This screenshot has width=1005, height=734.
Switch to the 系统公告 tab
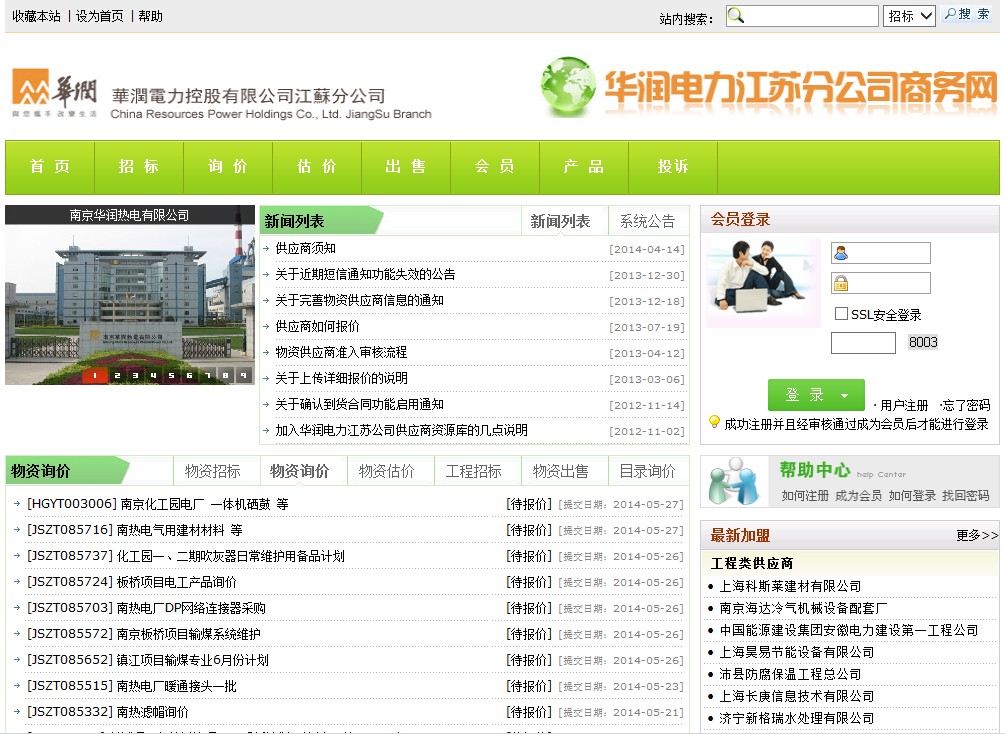click(648, 221)
